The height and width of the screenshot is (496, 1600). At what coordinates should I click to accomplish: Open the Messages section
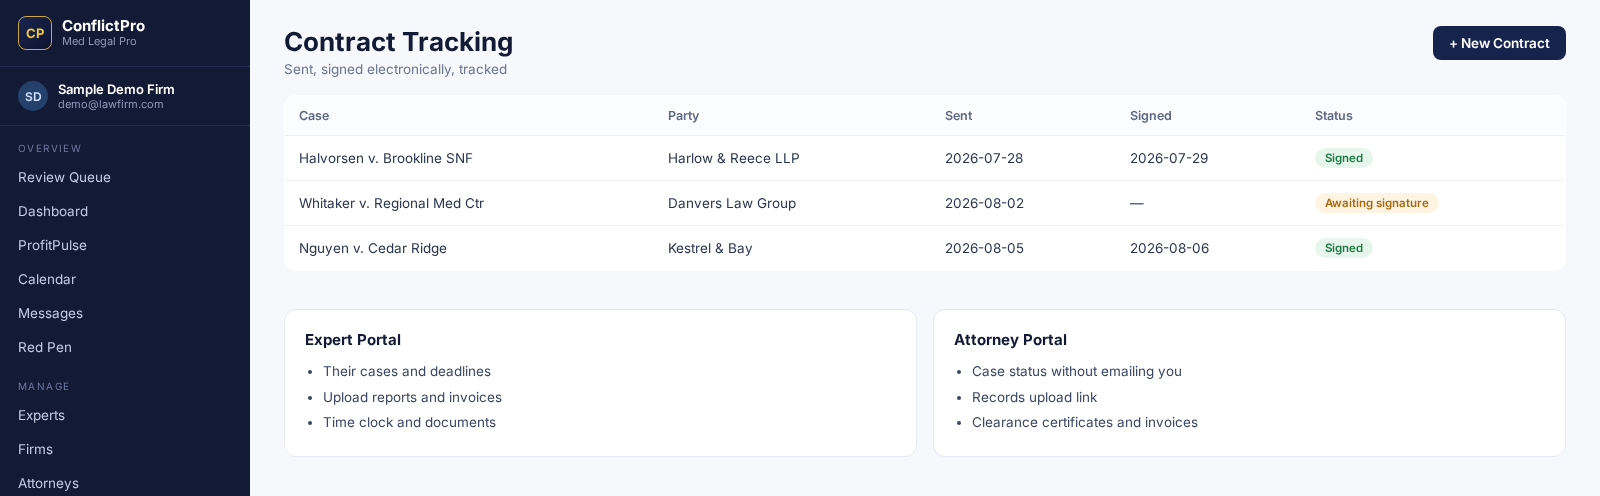point(50,313)
